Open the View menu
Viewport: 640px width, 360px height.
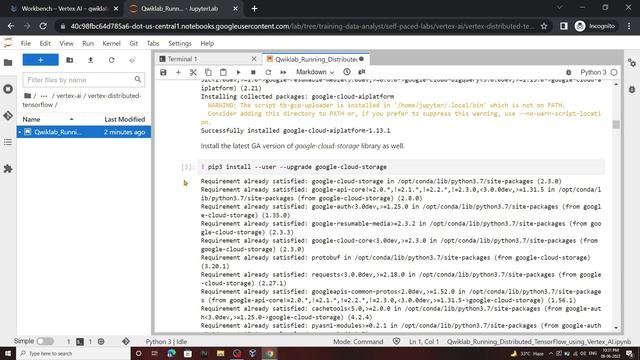66,43
